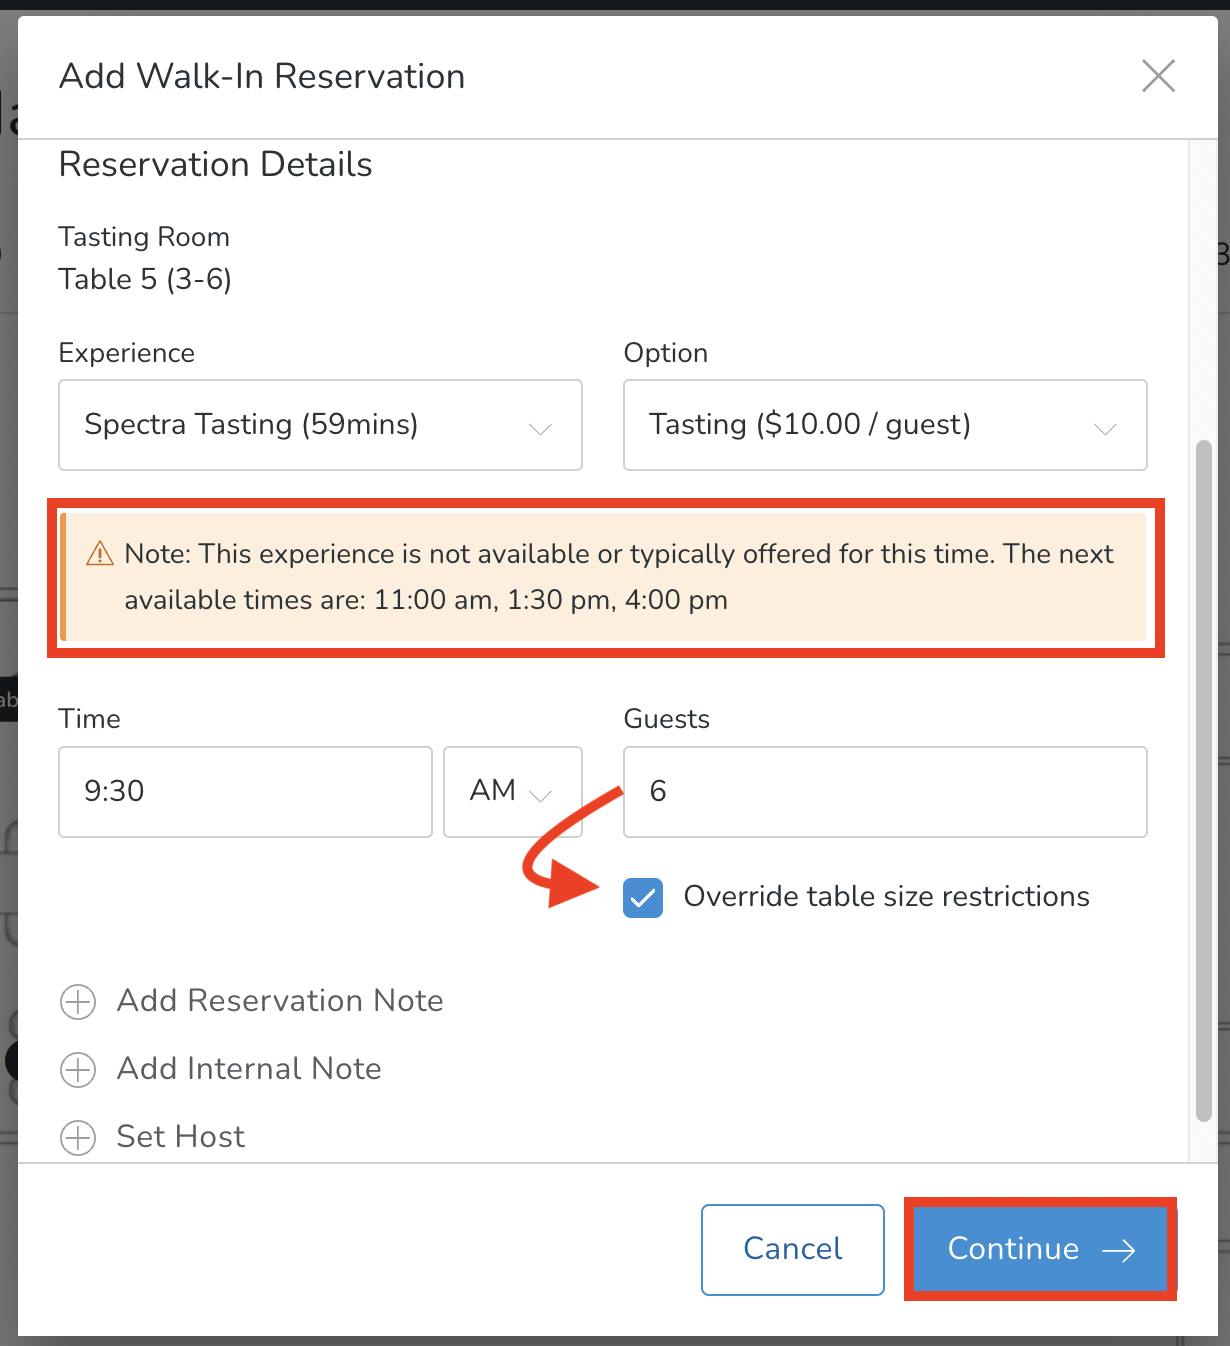
Task: Click the Cancel button
Action: pyautogui.click(x=792, y=1249)
